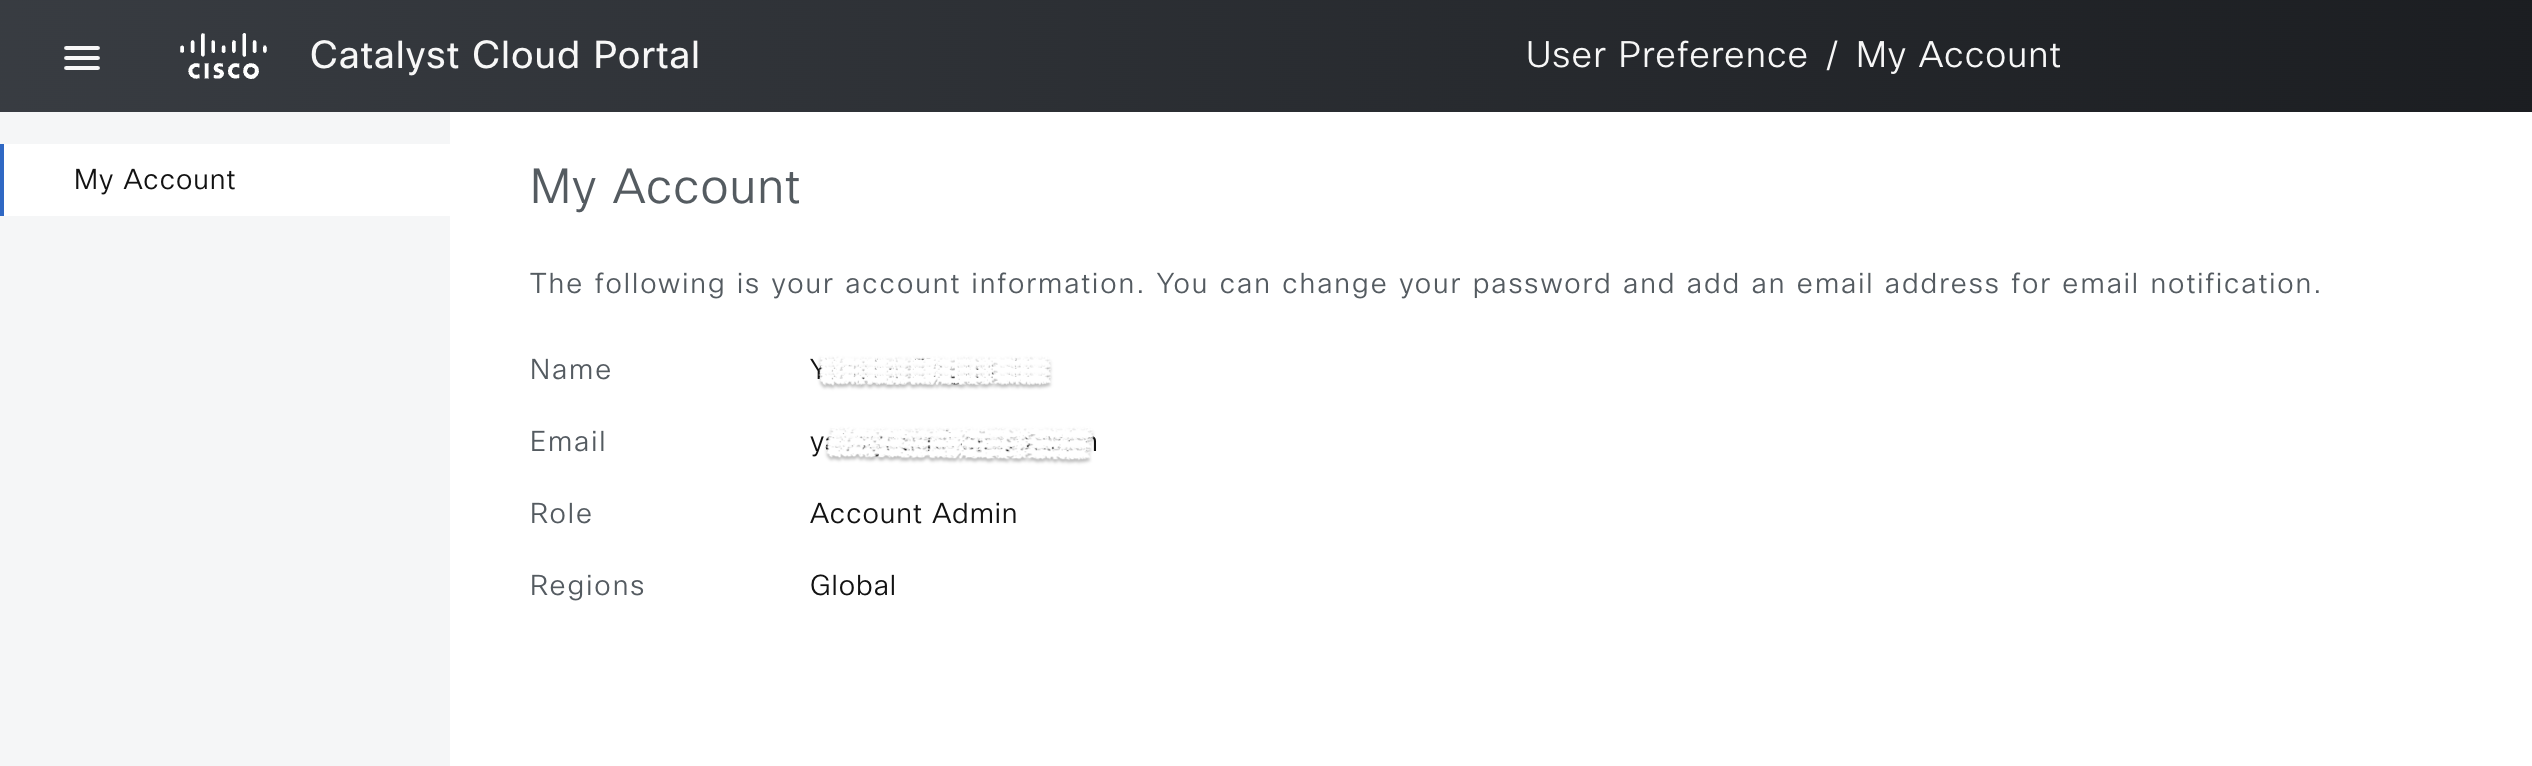Click the My Account page heading
This screenshot has width=2532, height=766.
[665, 187]
